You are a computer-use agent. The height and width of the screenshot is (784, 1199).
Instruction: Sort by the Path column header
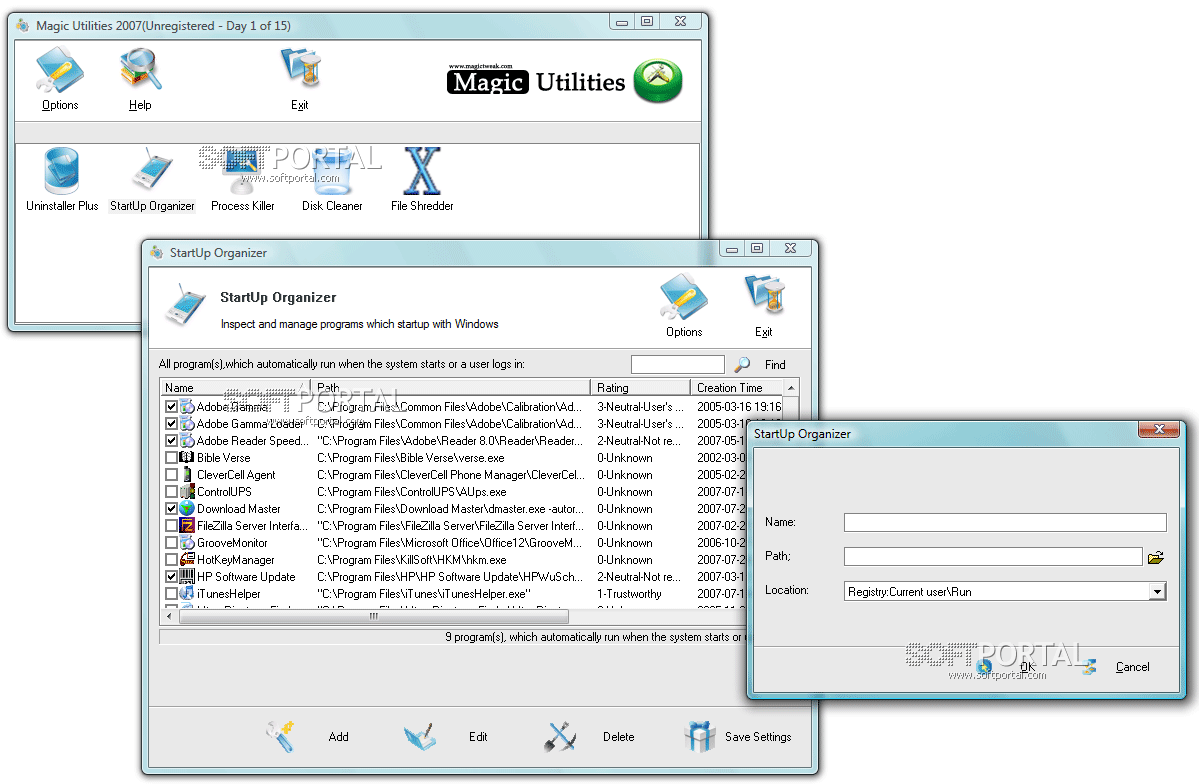pyautogui.click(x=450, y=387)
